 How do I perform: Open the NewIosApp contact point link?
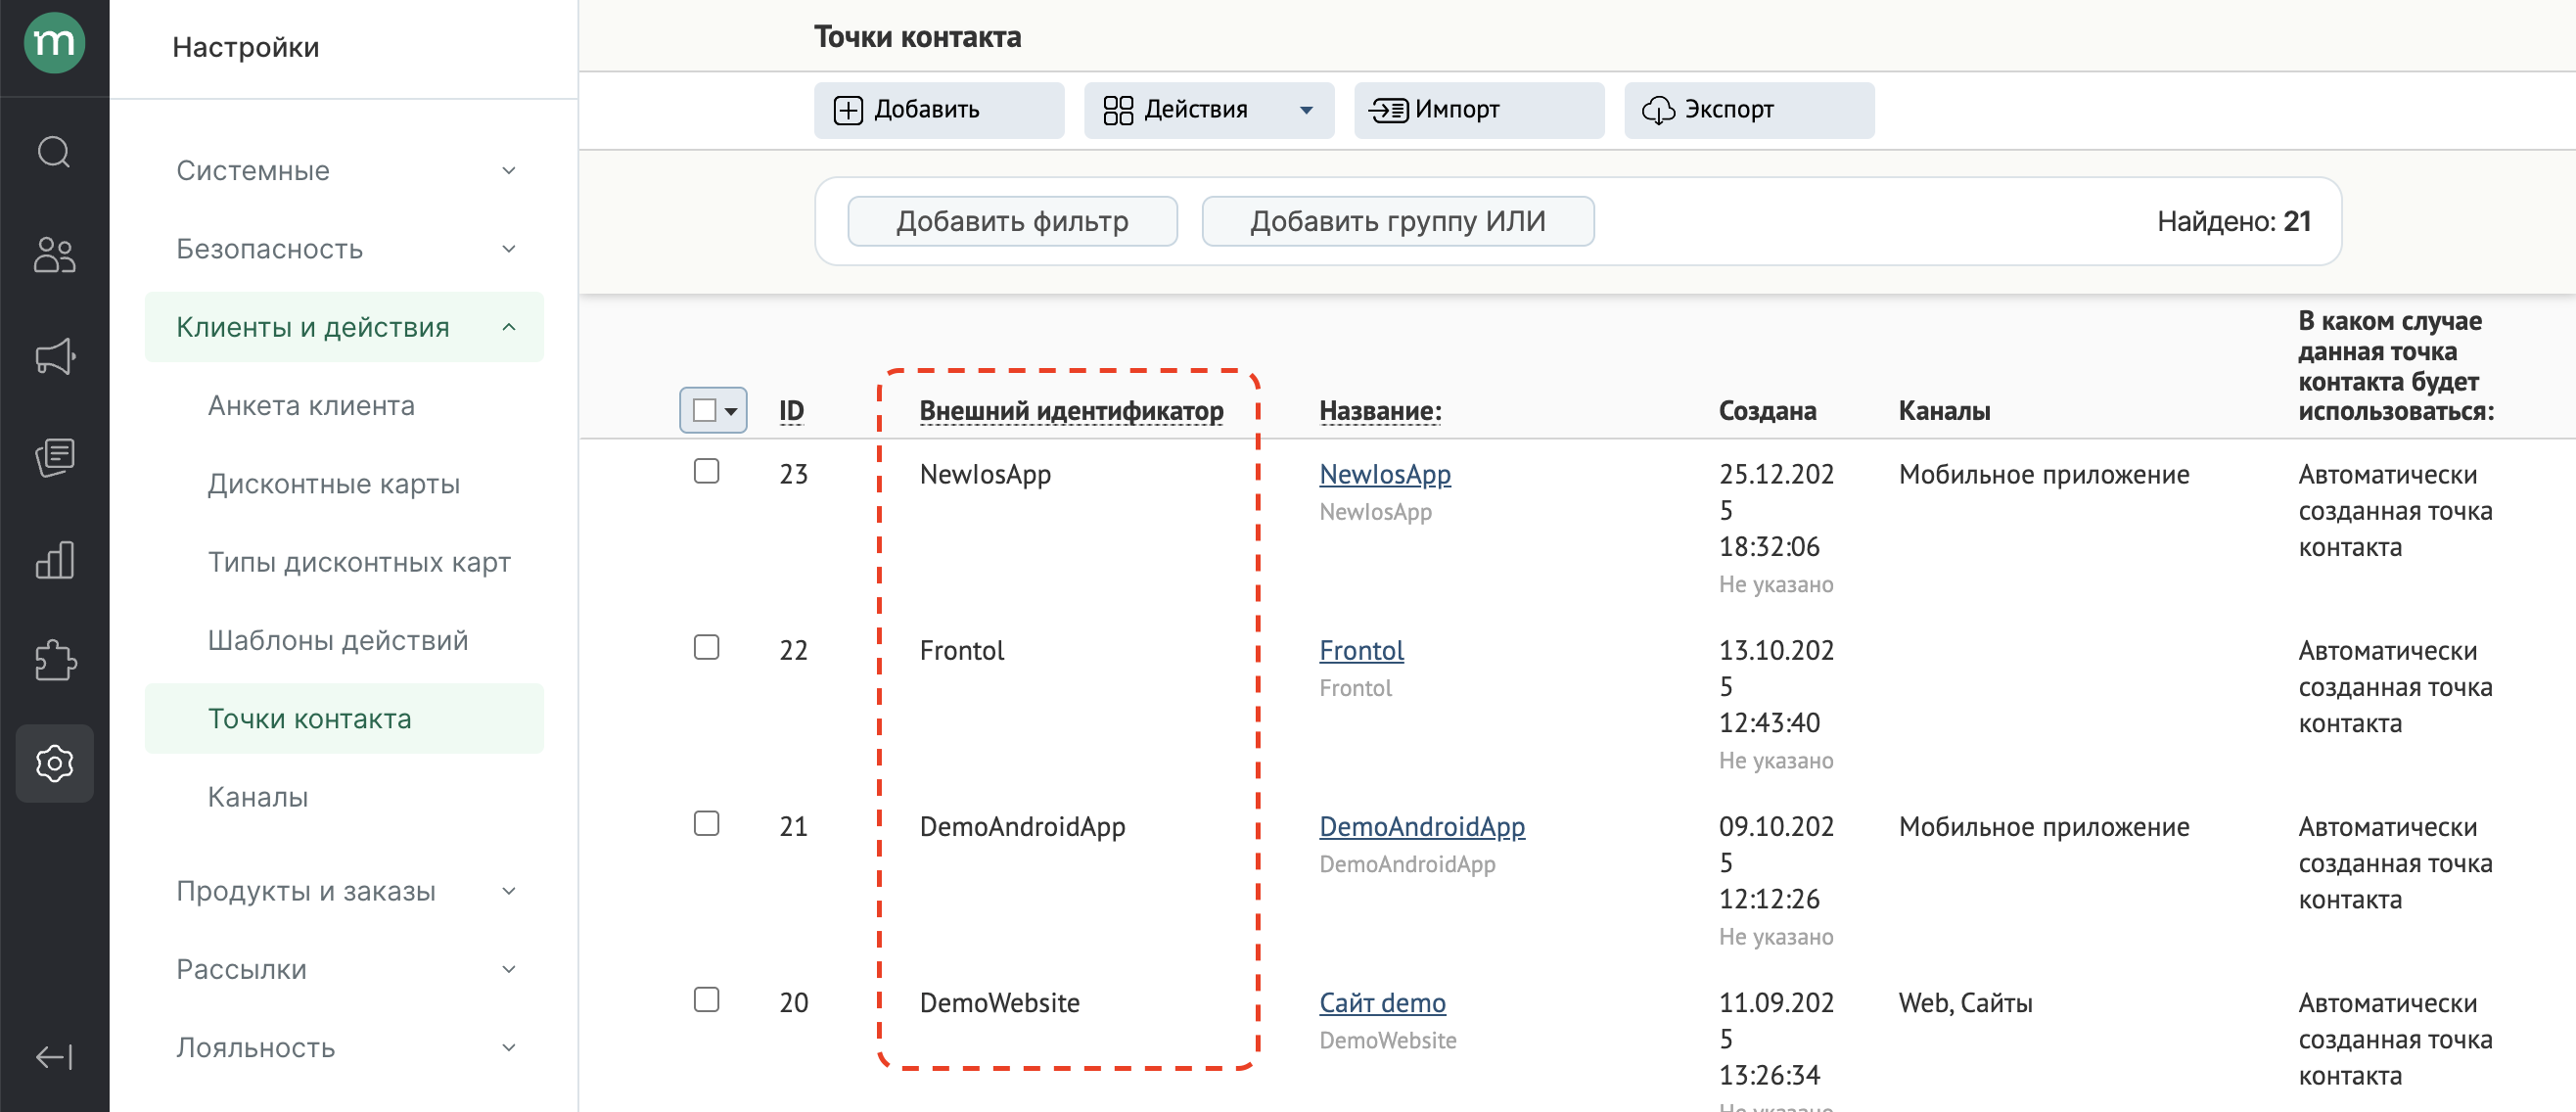(x=1384, y=474)
